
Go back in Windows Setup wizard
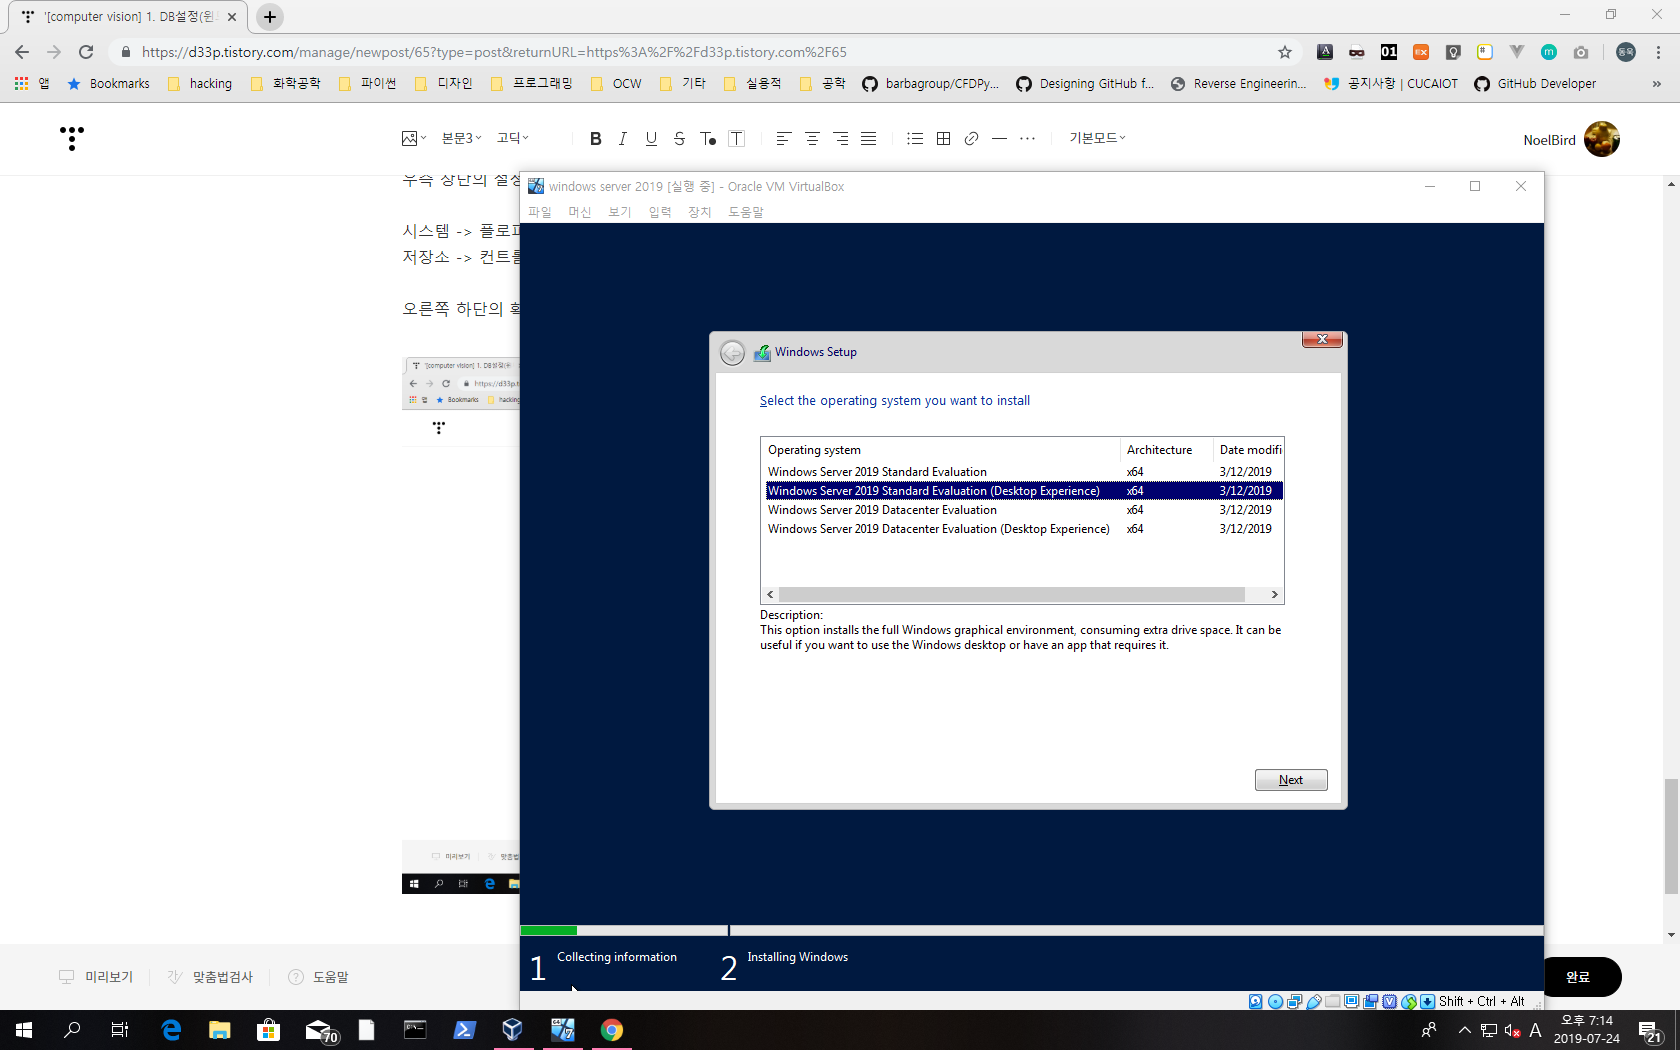click(x=732, y=353)
